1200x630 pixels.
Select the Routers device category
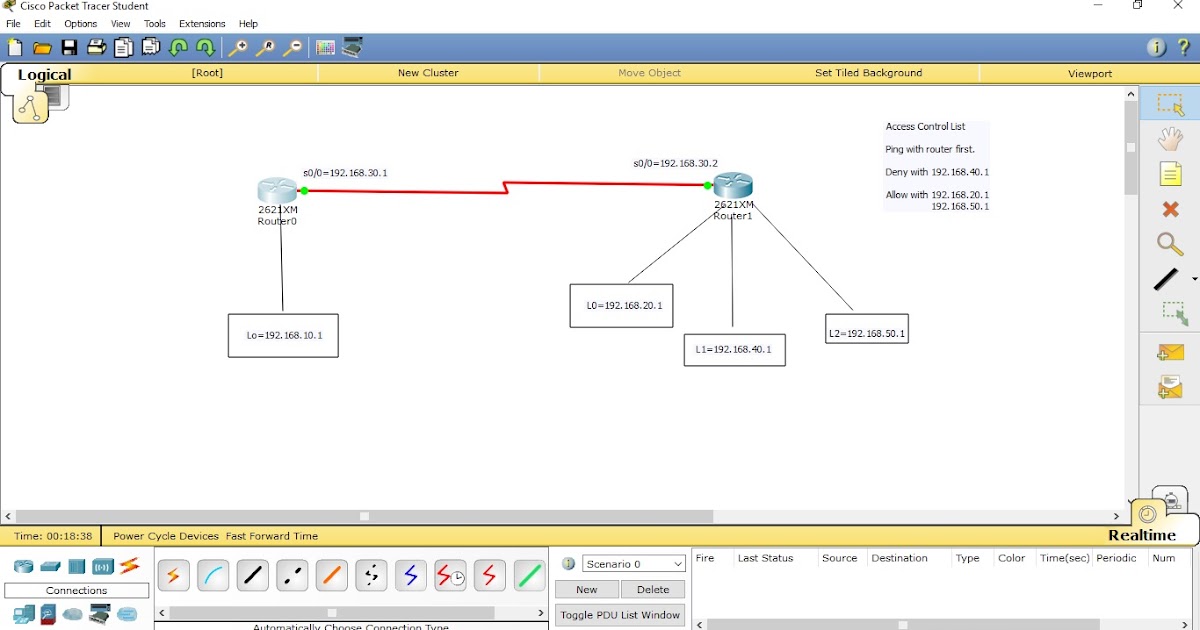coord(22,566)
